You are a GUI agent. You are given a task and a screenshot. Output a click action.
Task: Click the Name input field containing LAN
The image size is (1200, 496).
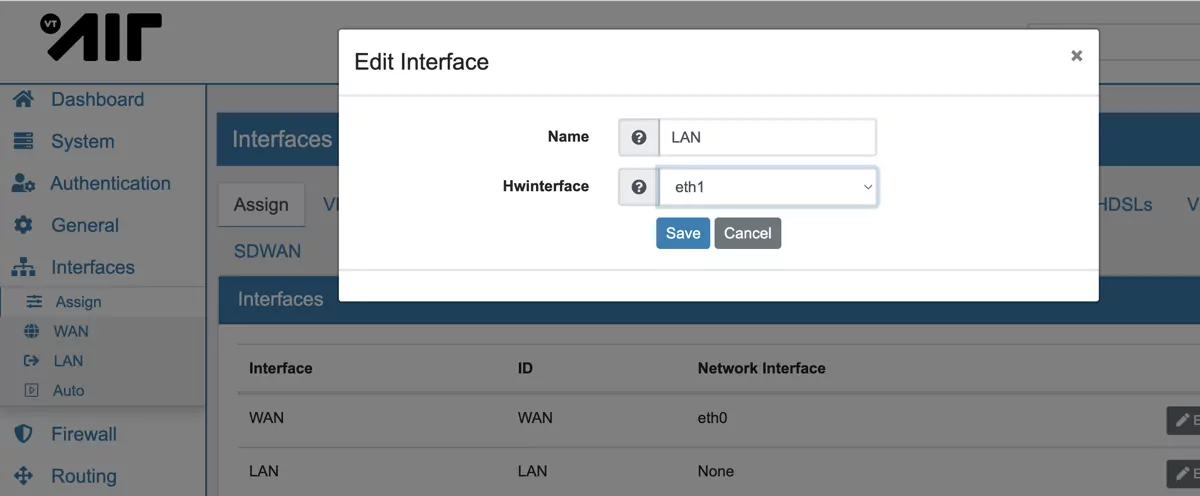pos(768,137)
